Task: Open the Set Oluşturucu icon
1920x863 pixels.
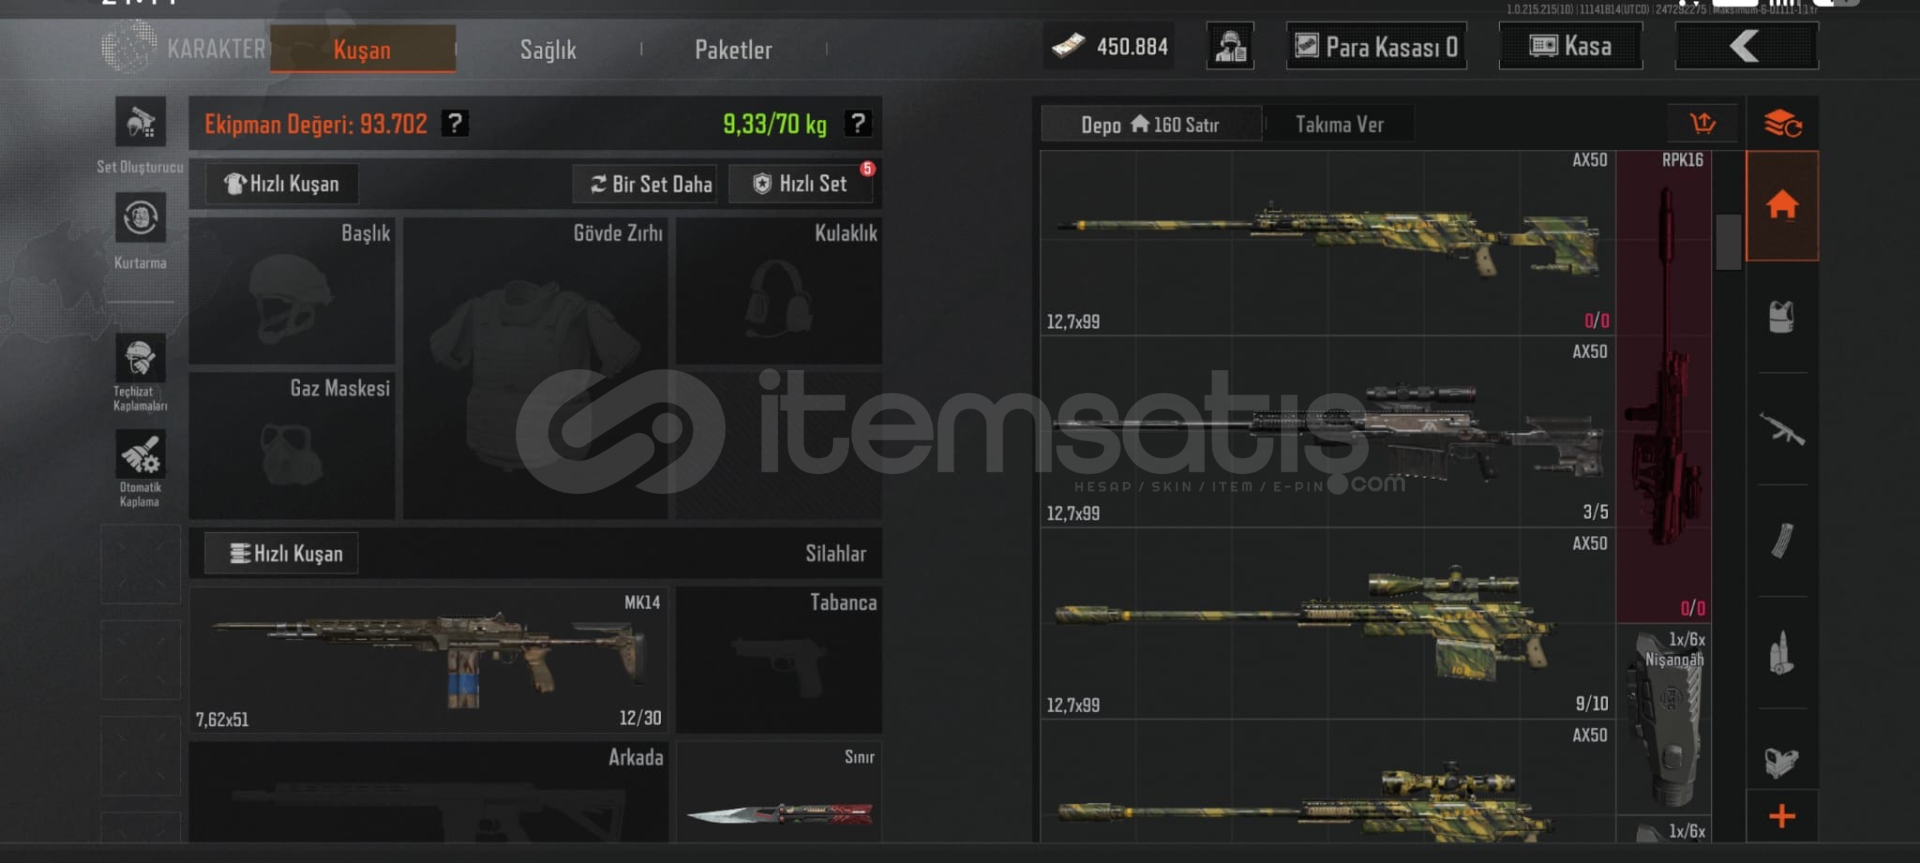Action: [x=140, y=122]
